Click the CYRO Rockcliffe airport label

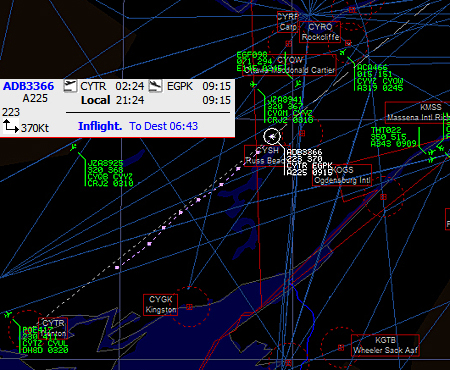320,32
